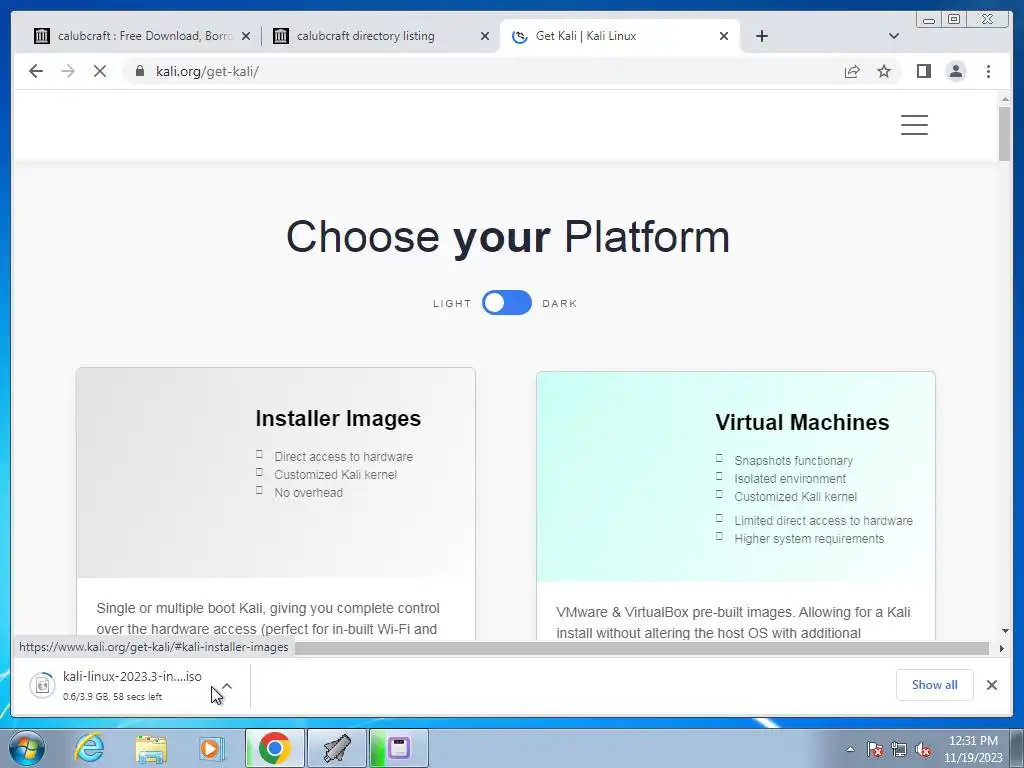Viewport: 1024px width, 768px height.
Task: Open the purple app in the taskbar
Action: point(399,748)
